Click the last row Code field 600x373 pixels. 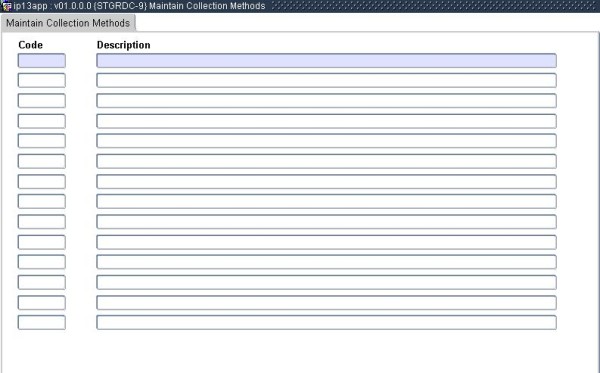pyautogui.click(x=42, y=322)
